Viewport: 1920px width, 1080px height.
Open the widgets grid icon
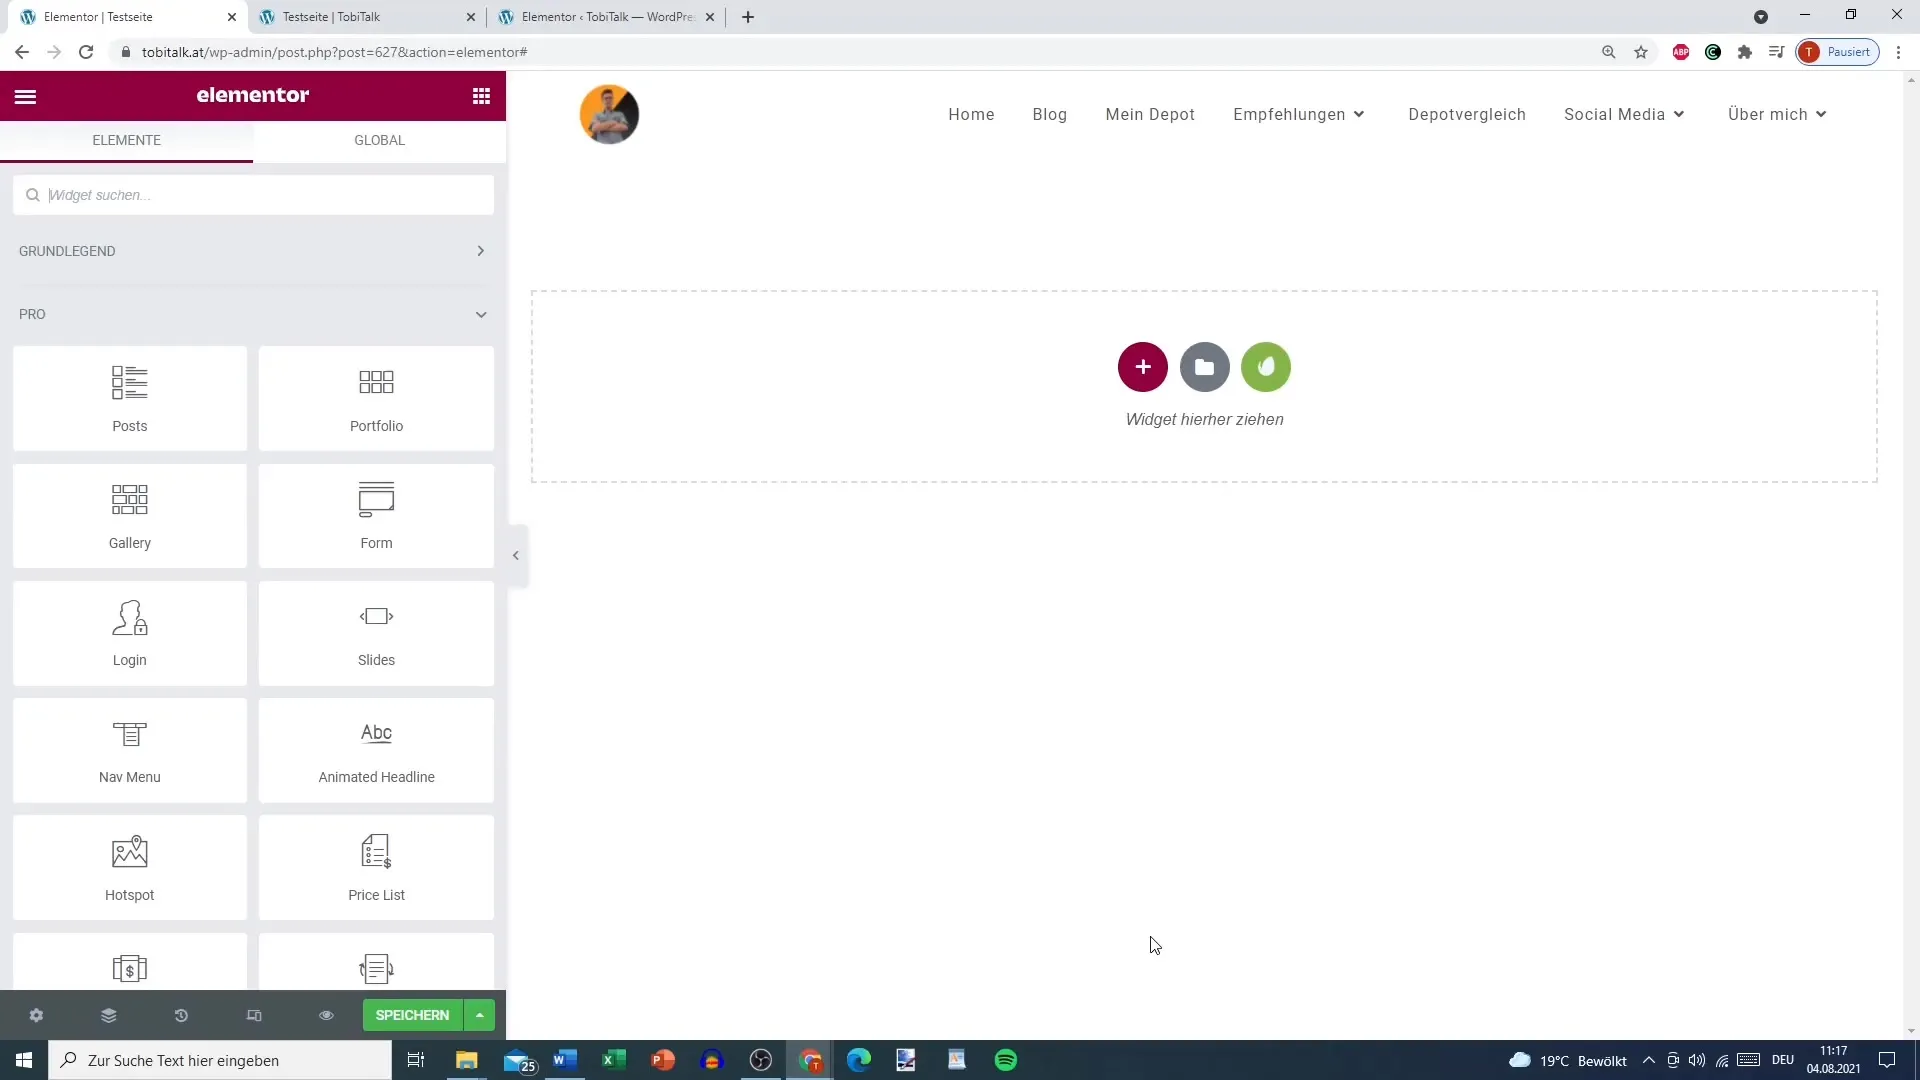[481, 96]
